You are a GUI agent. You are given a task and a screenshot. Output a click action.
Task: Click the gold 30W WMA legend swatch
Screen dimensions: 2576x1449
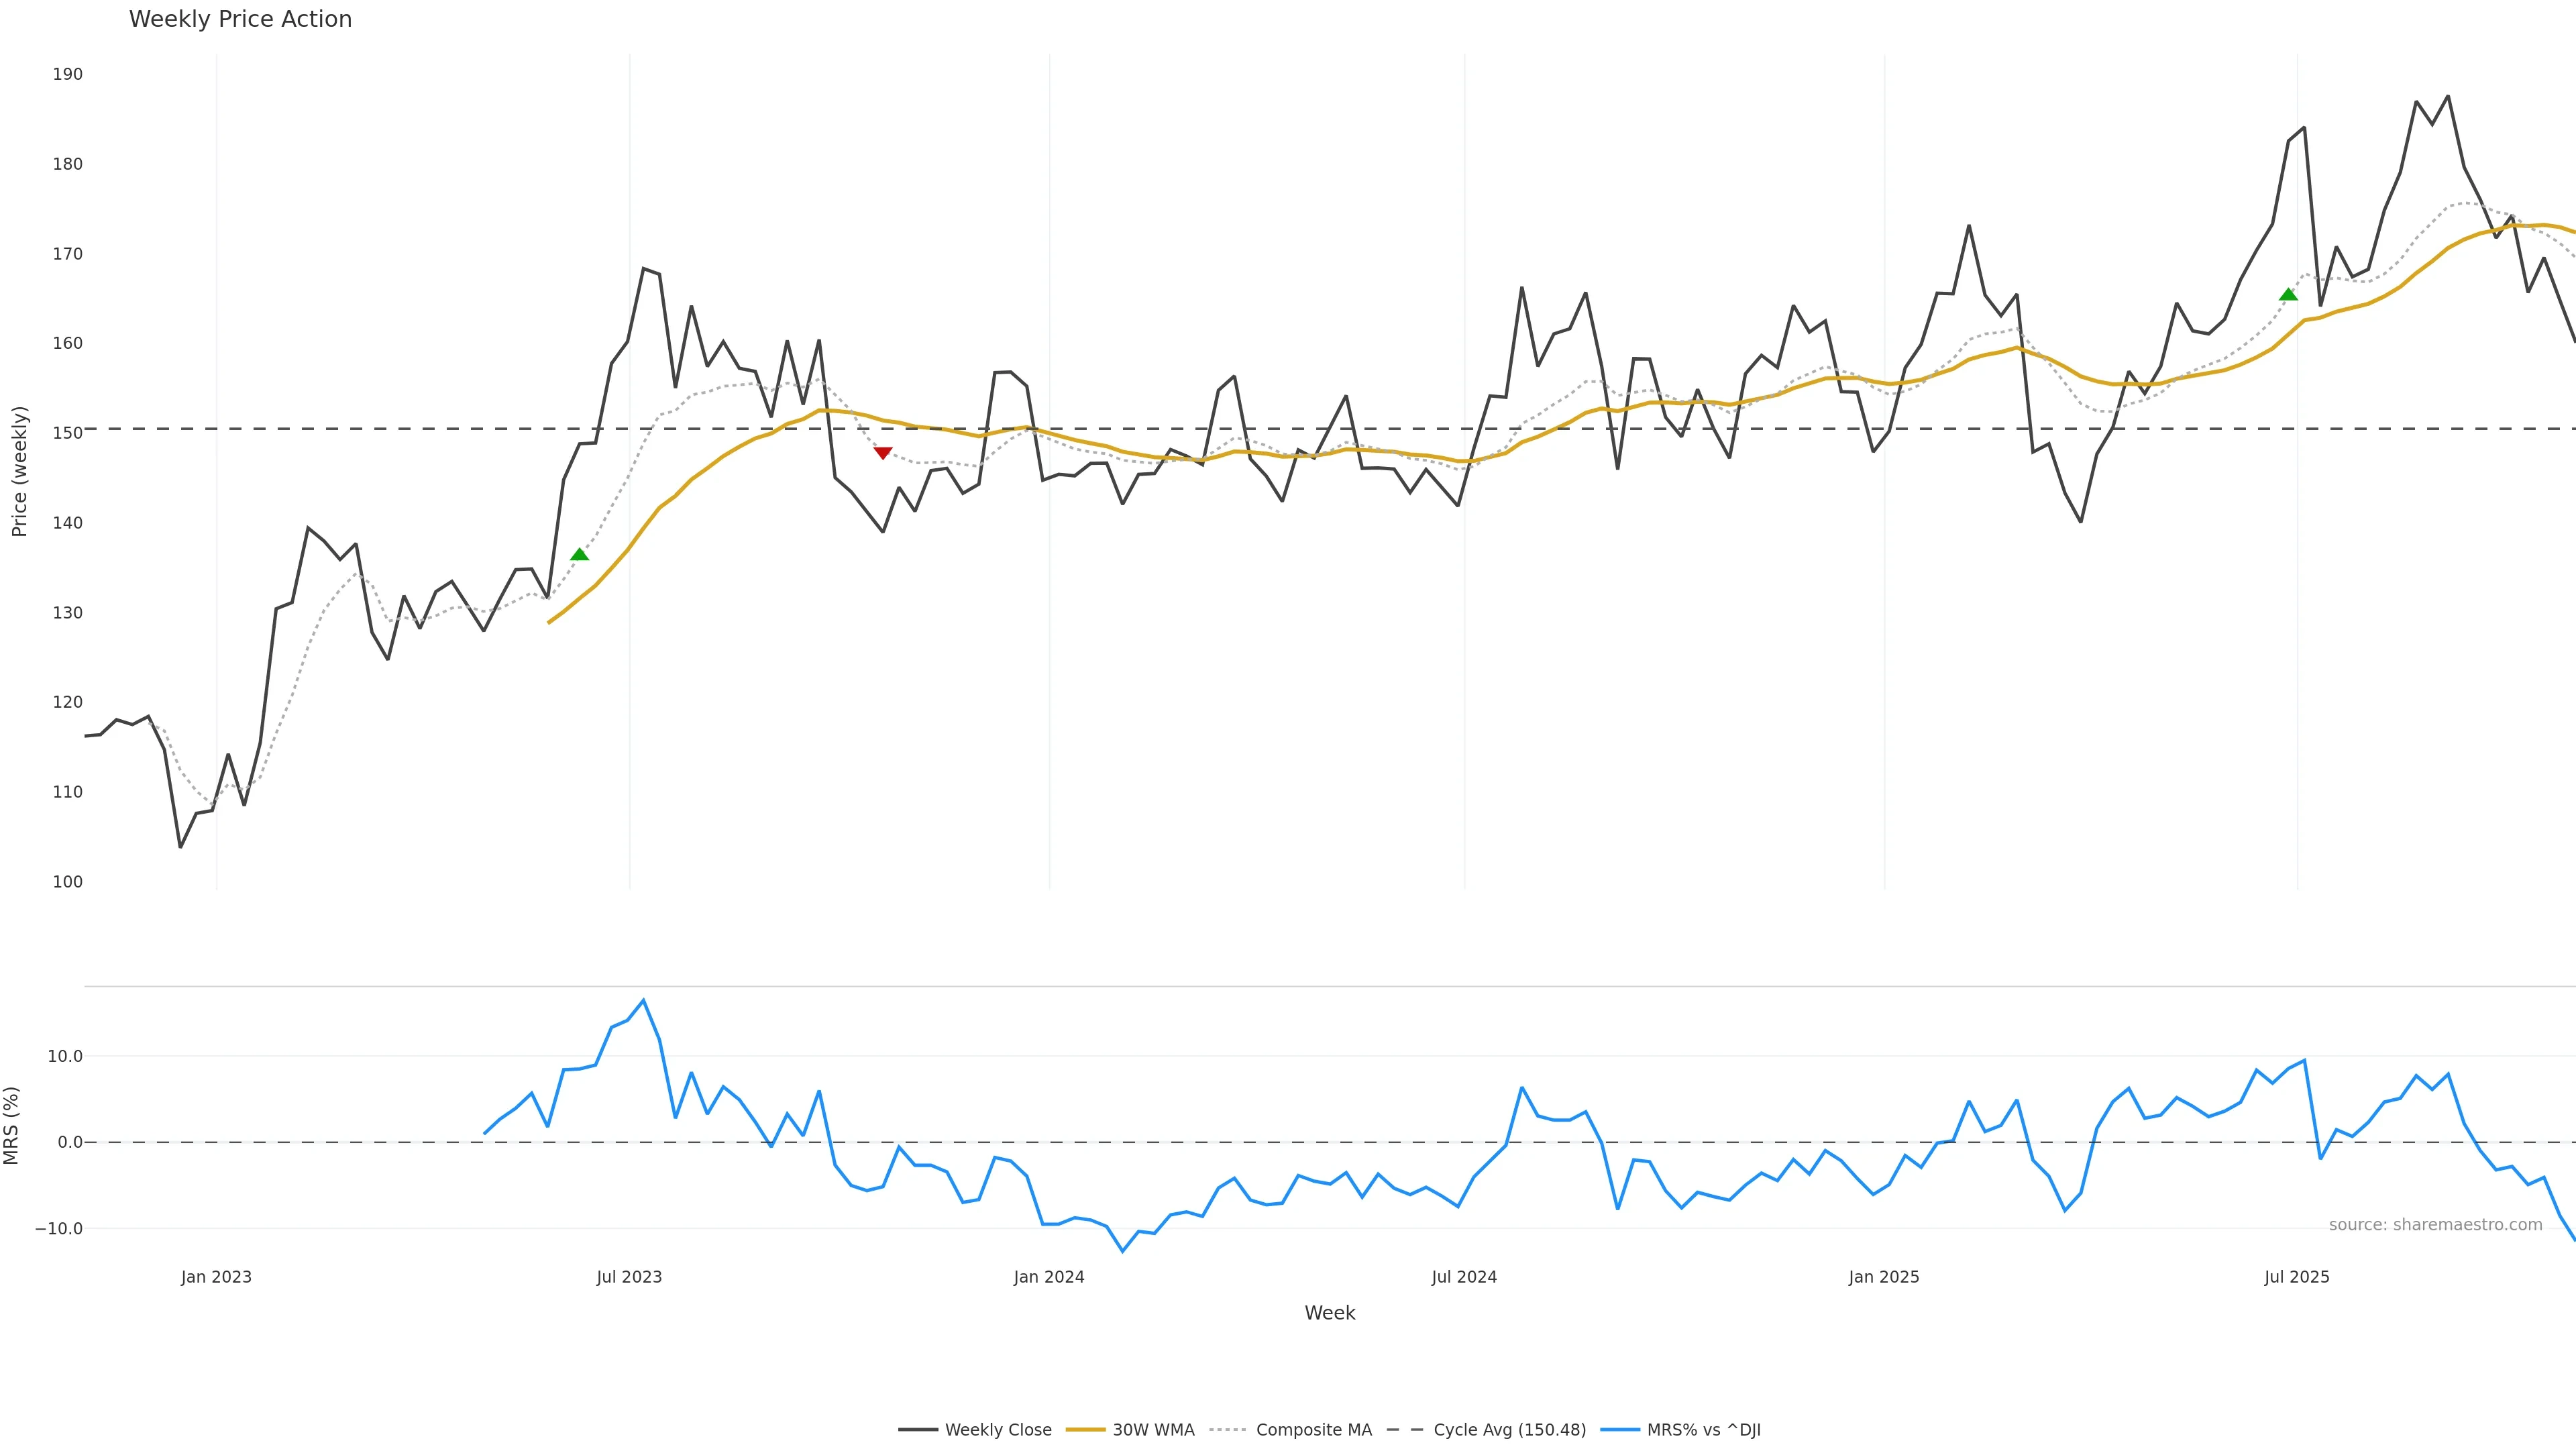click(1085, 1430)
